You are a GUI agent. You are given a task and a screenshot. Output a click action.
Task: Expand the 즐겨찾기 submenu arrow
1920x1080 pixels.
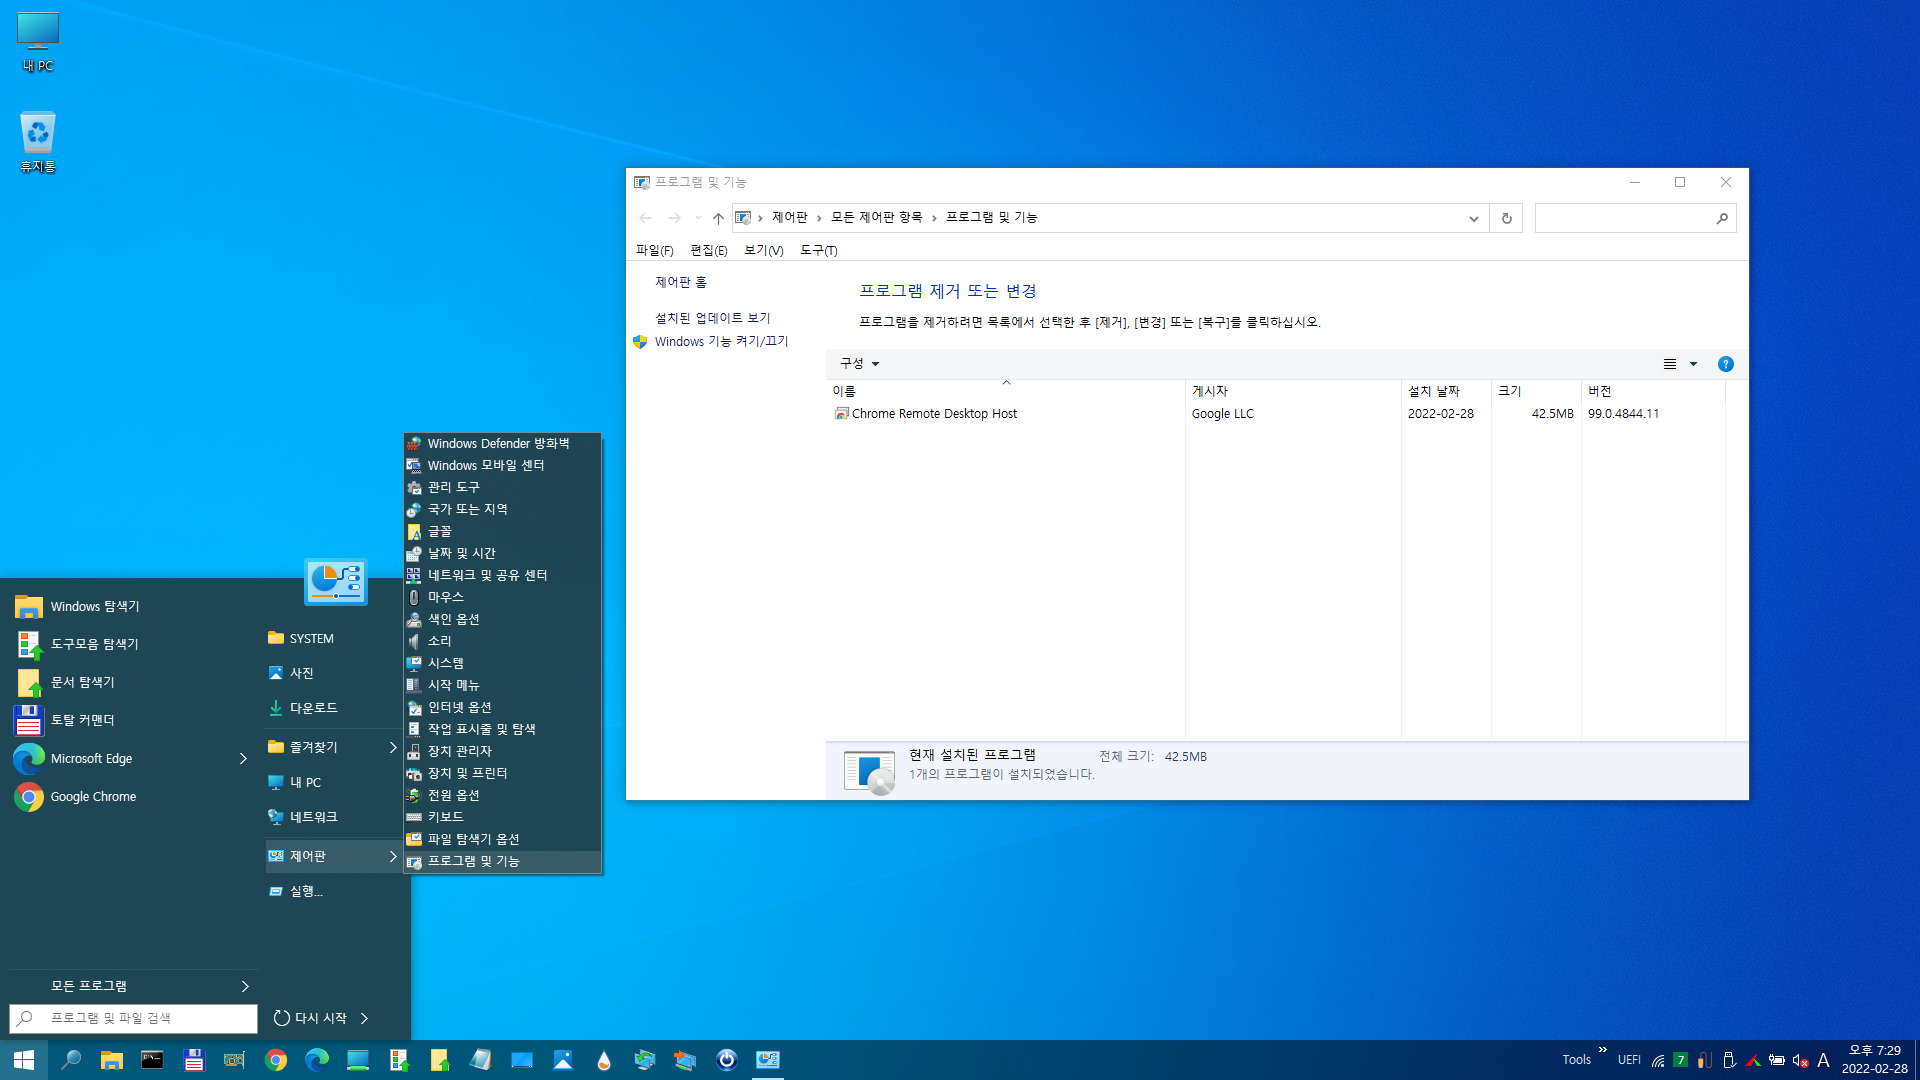[x=393, y=747]
